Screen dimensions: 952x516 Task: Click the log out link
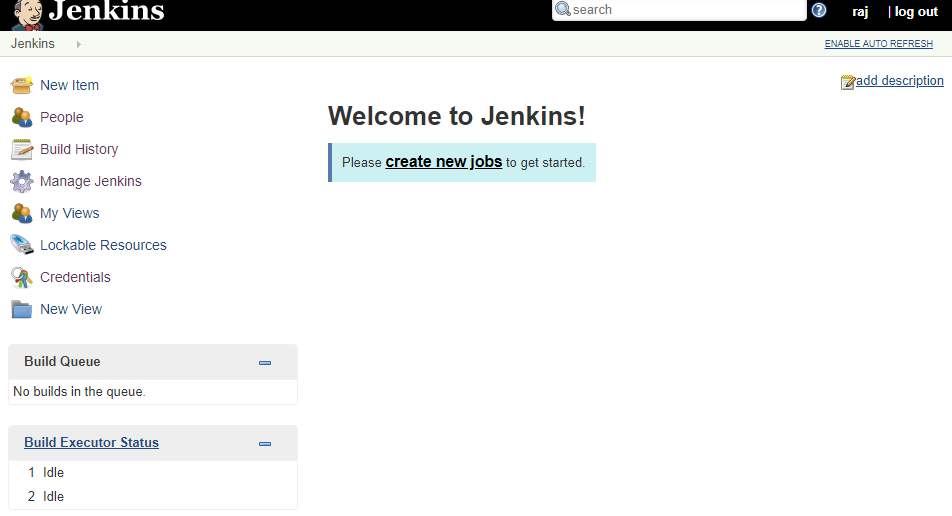pos(916,12)
